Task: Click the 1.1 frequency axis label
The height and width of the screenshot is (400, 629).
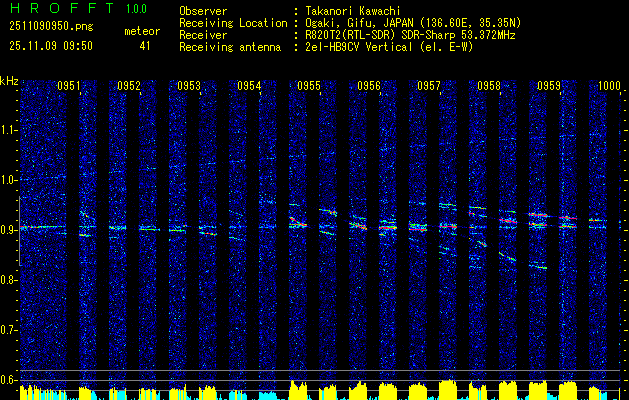Action: (8, 130)
